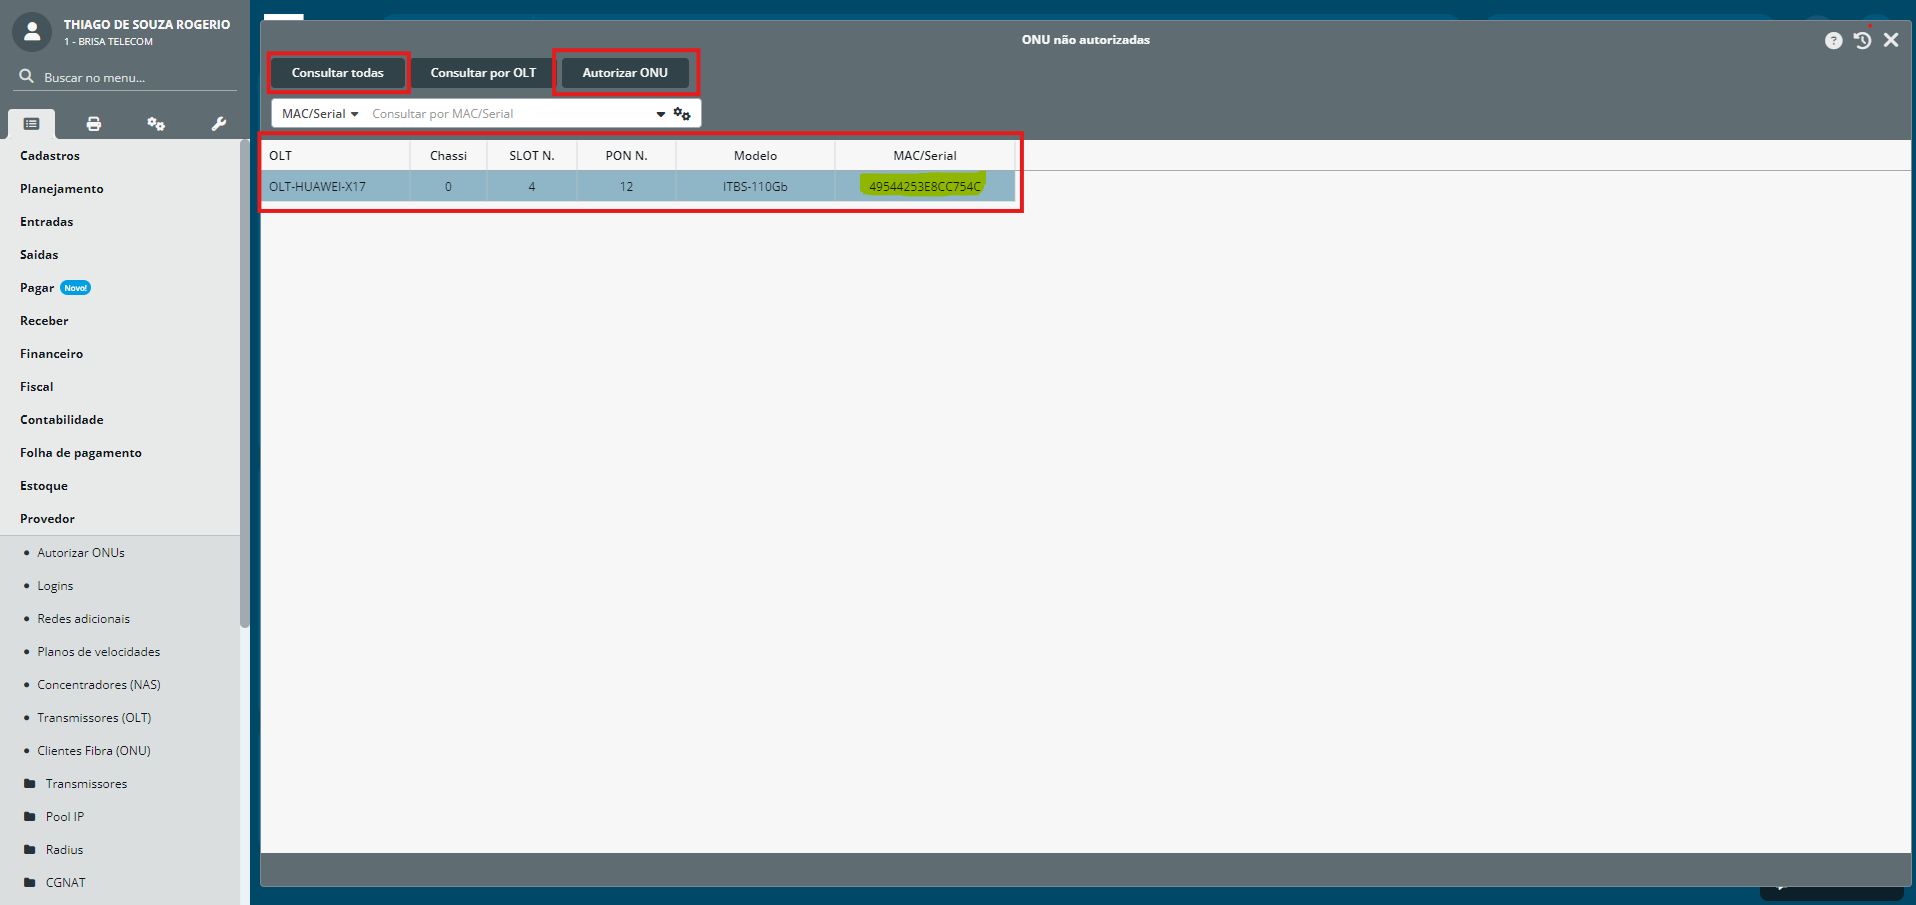Type in the Consultar por MAC/Serial field
Image resolution: width=1916 pixels, height=905 pixels.
pos(508,114)
